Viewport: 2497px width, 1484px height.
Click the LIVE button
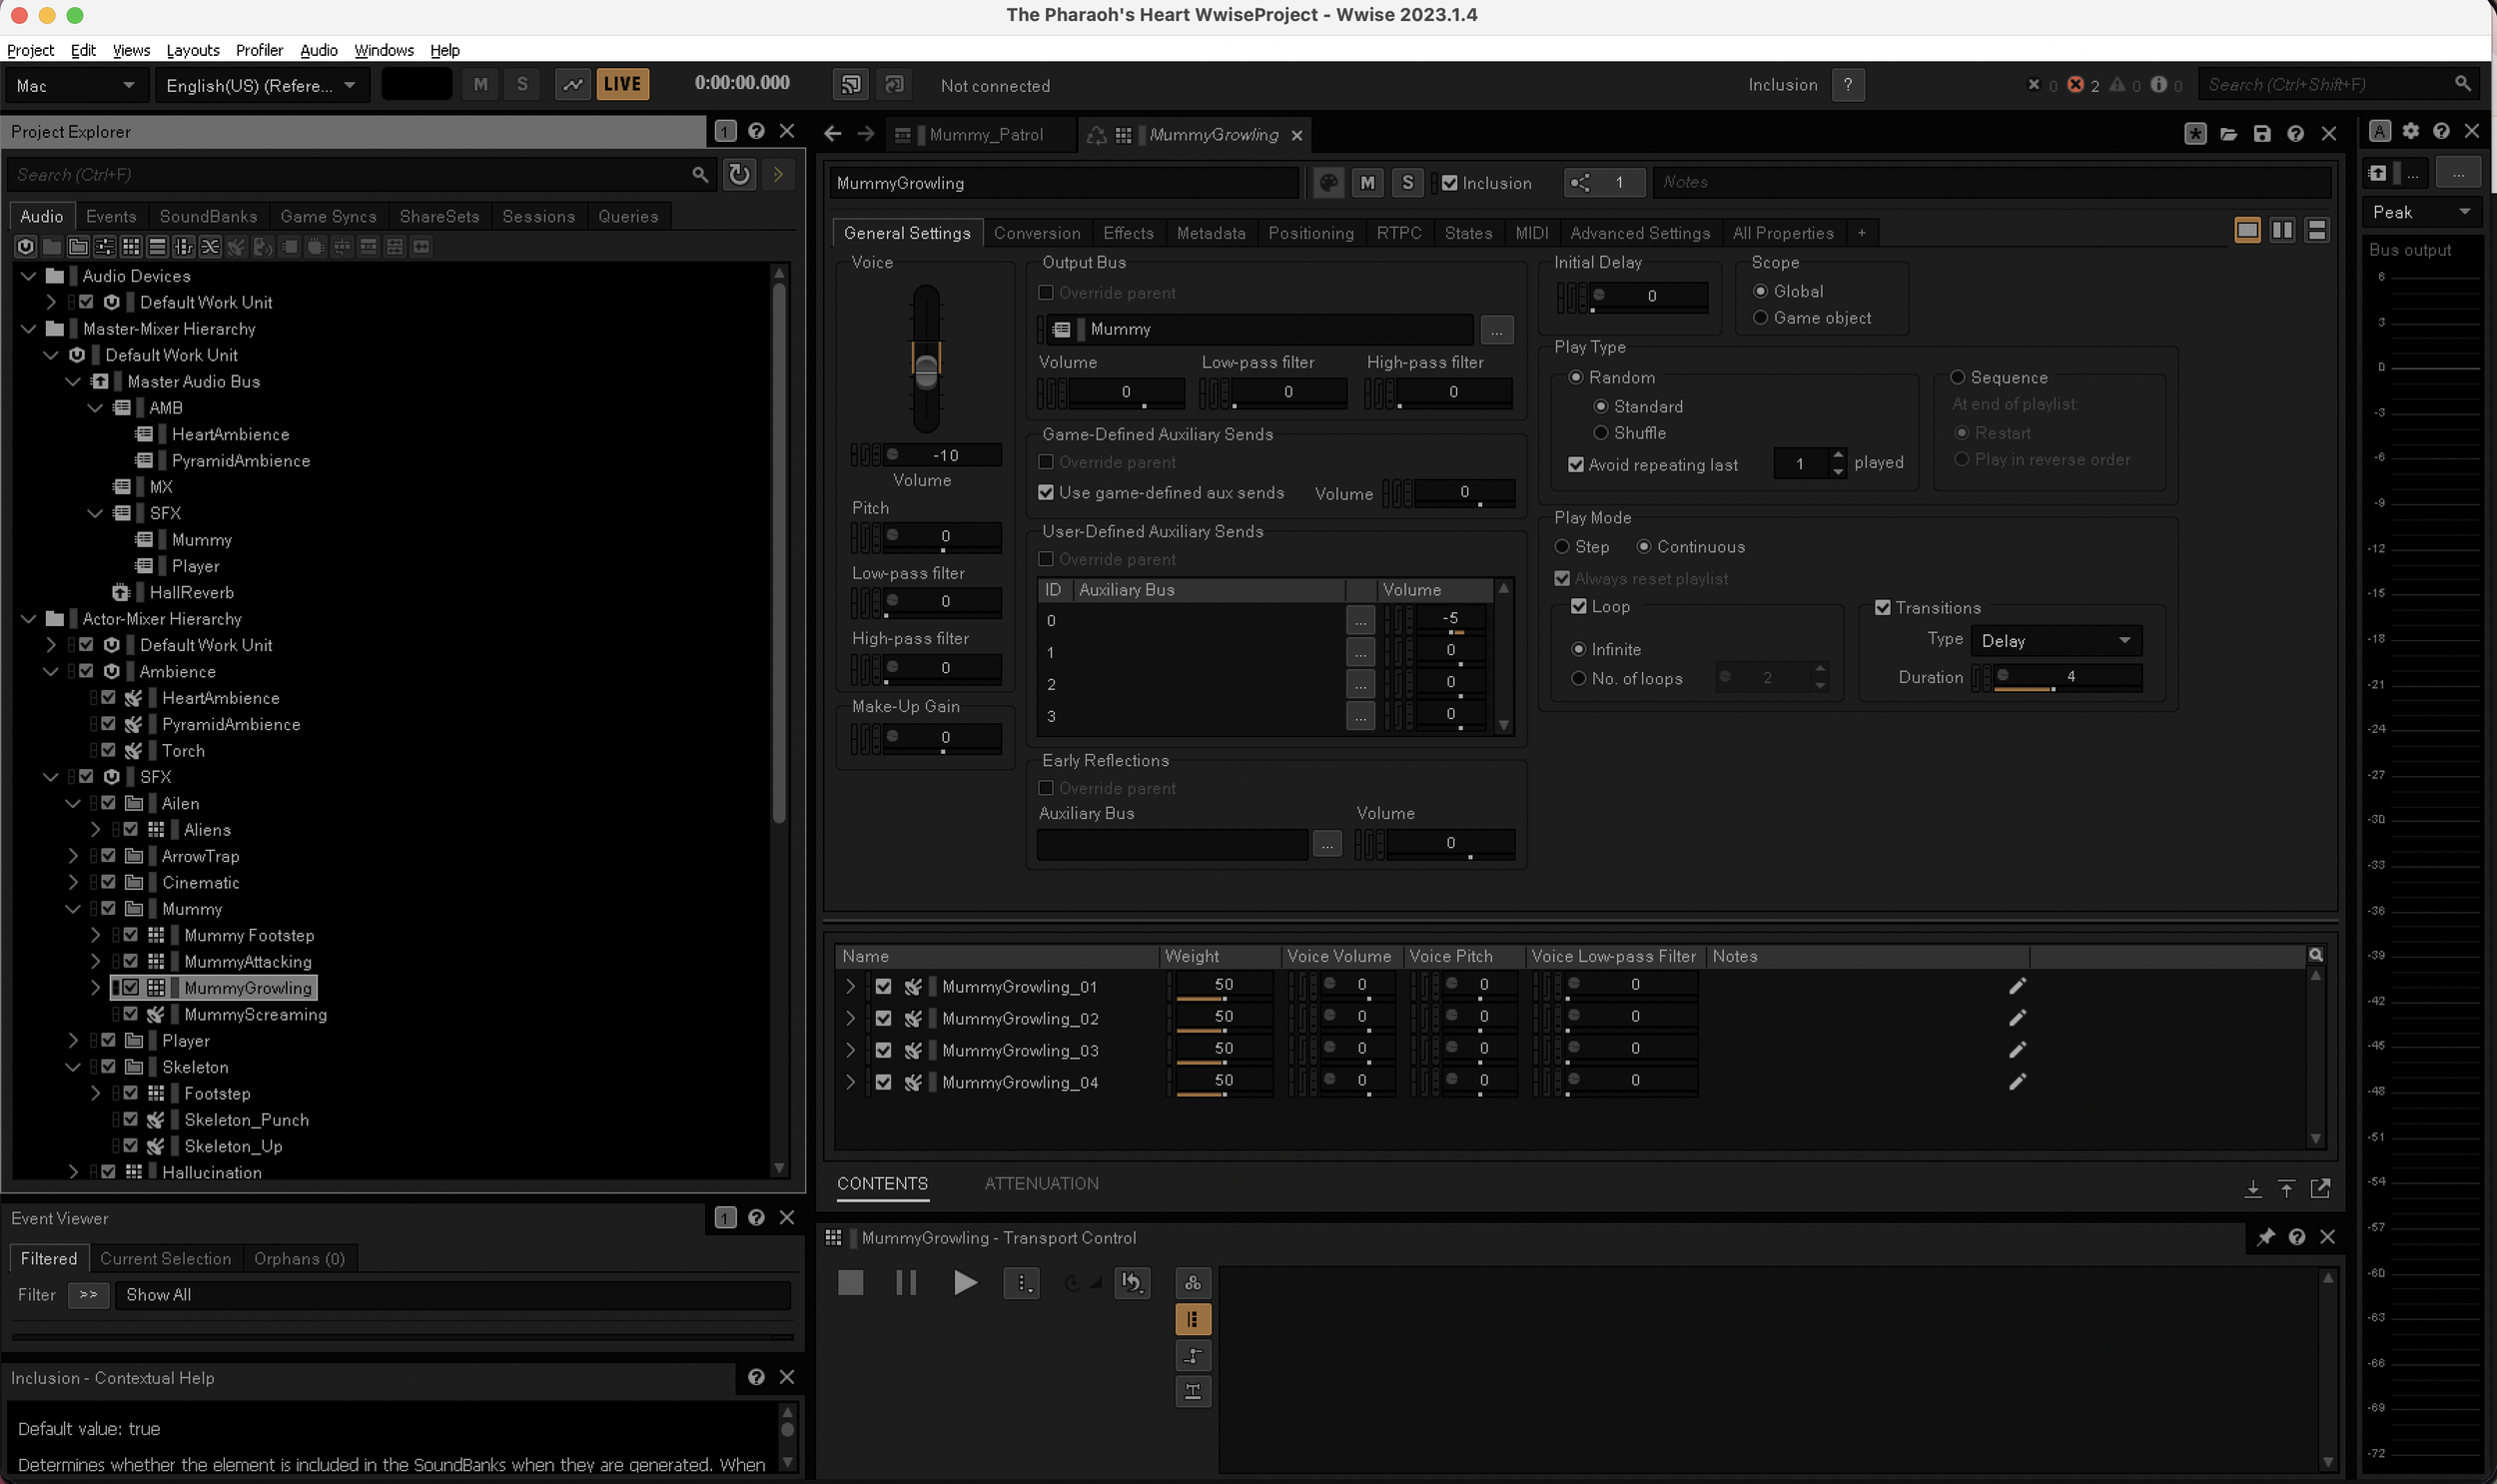622,85
